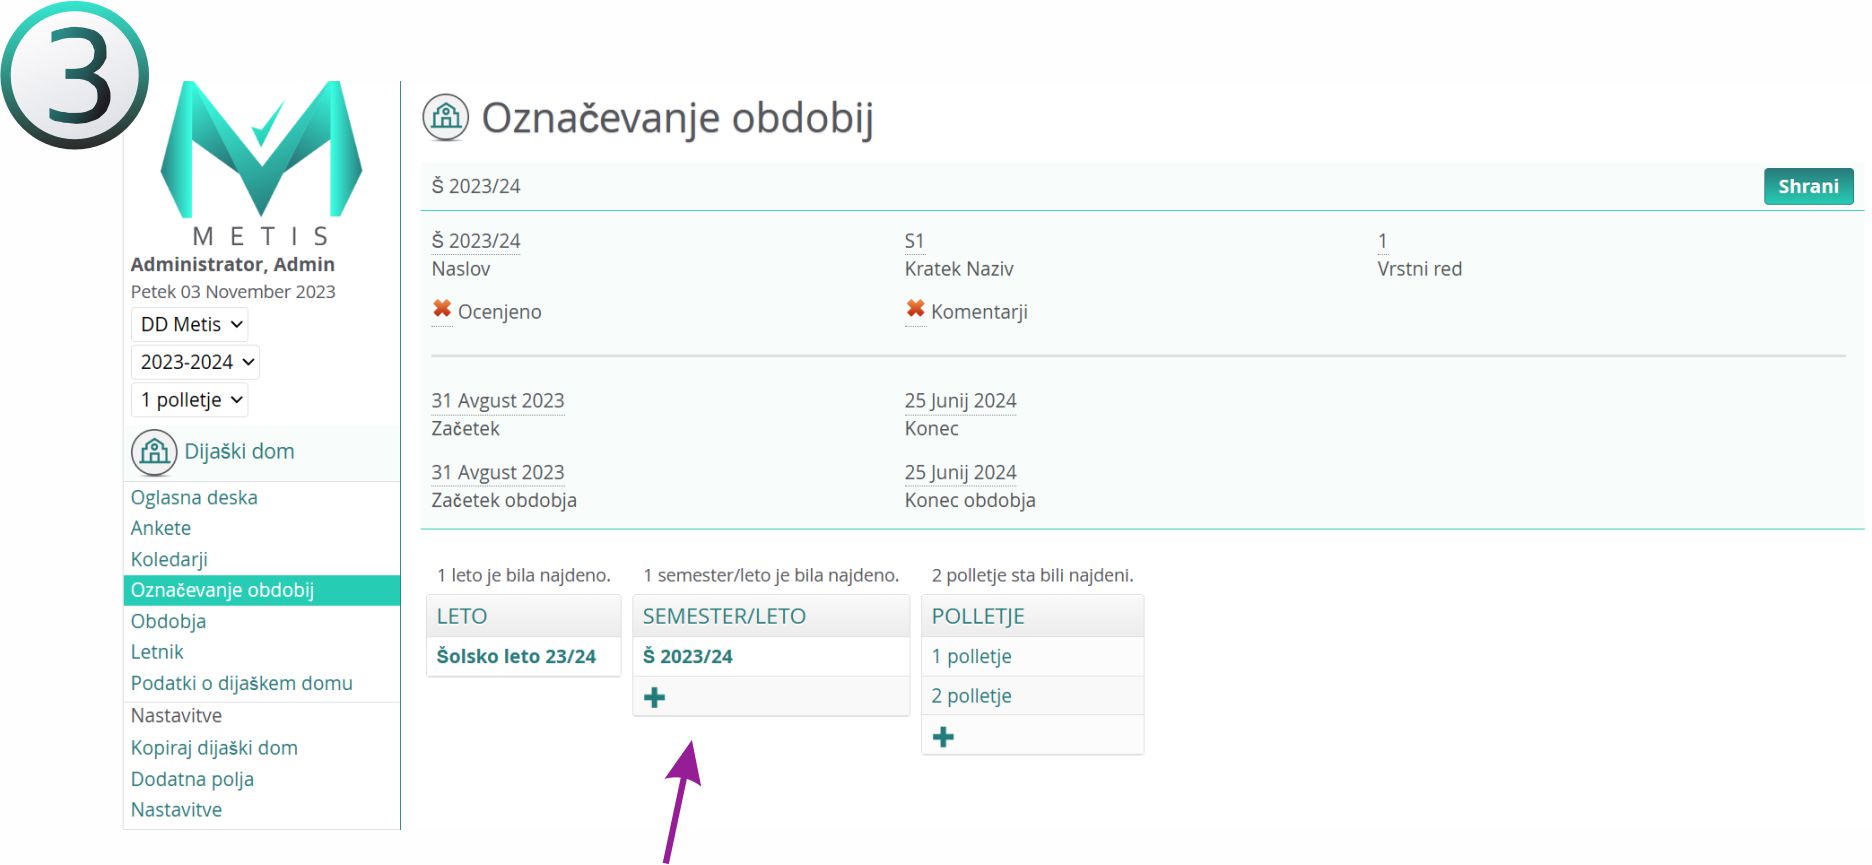Add new polletje with plus icon
Image resolution: width=1872 pixels, height=865 pixels.
tap(943, 738)
